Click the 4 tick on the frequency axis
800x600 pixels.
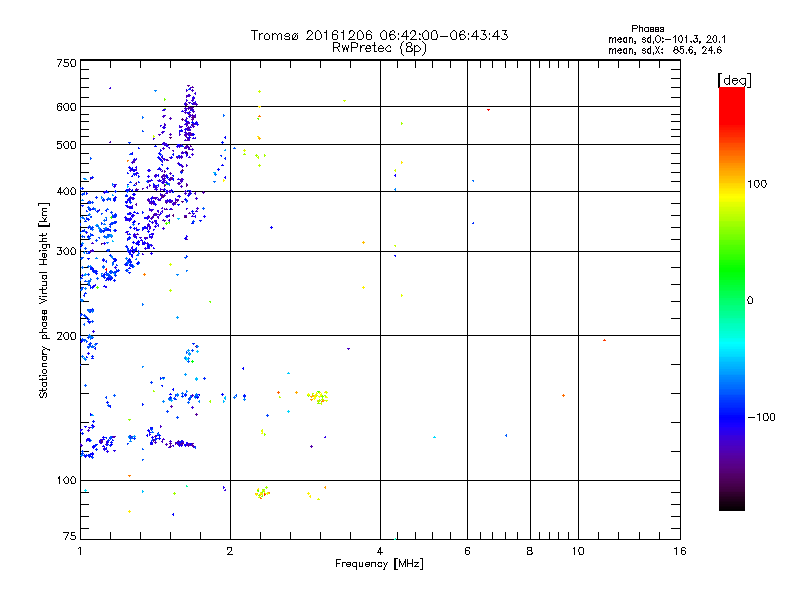point(380,551)
